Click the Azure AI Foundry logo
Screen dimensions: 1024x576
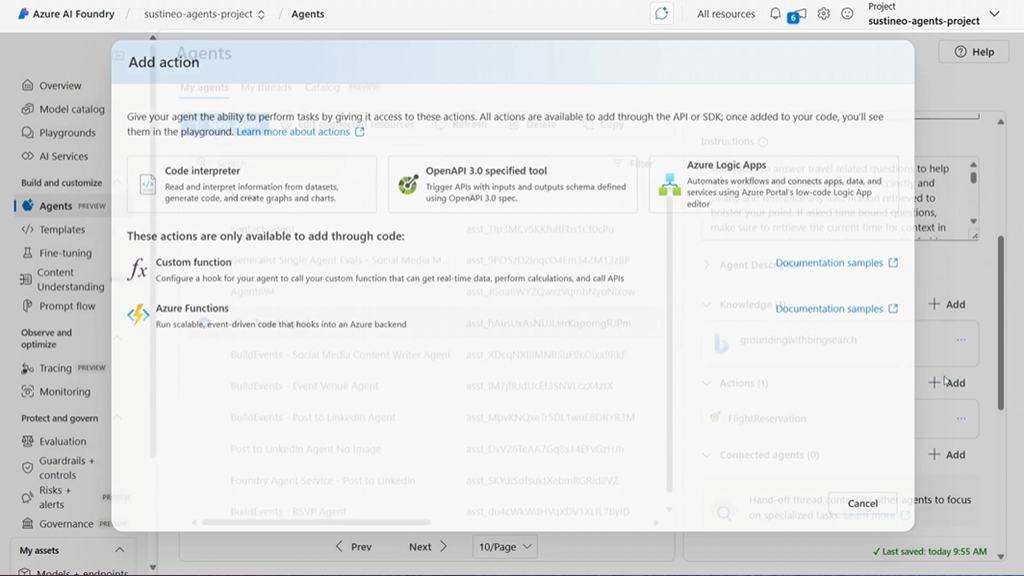click(x=23, y=14)
